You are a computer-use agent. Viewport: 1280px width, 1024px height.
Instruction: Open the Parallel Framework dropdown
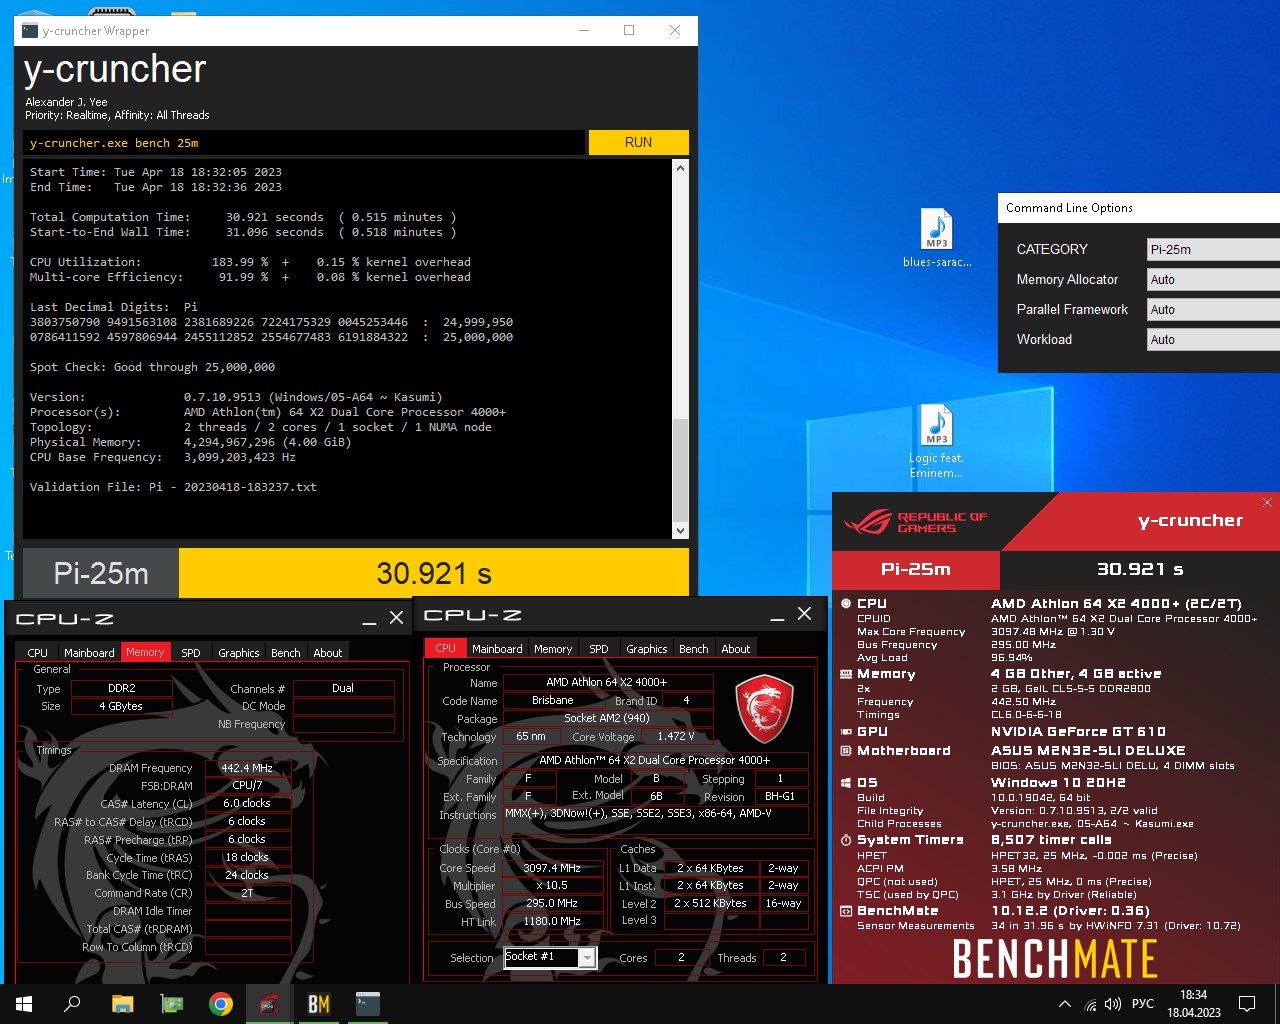coord(1213,309)
